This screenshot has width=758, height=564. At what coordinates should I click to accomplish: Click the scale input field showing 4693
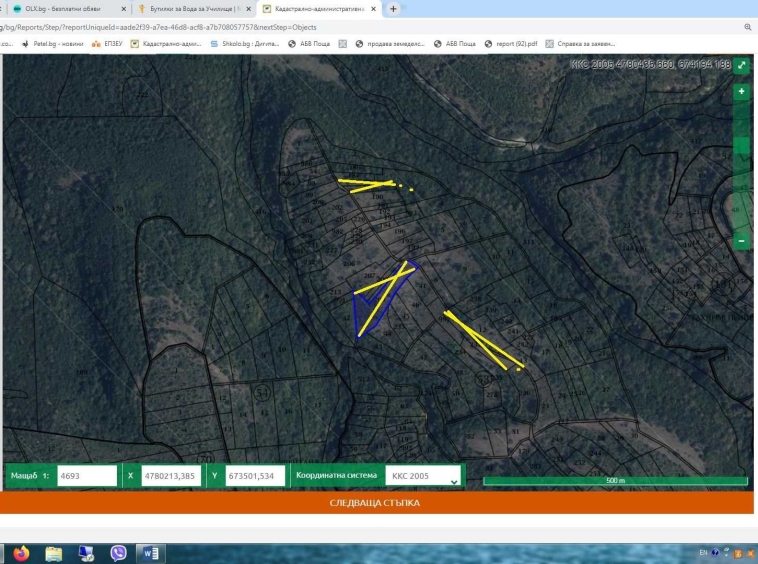click(x=87, y=476)
